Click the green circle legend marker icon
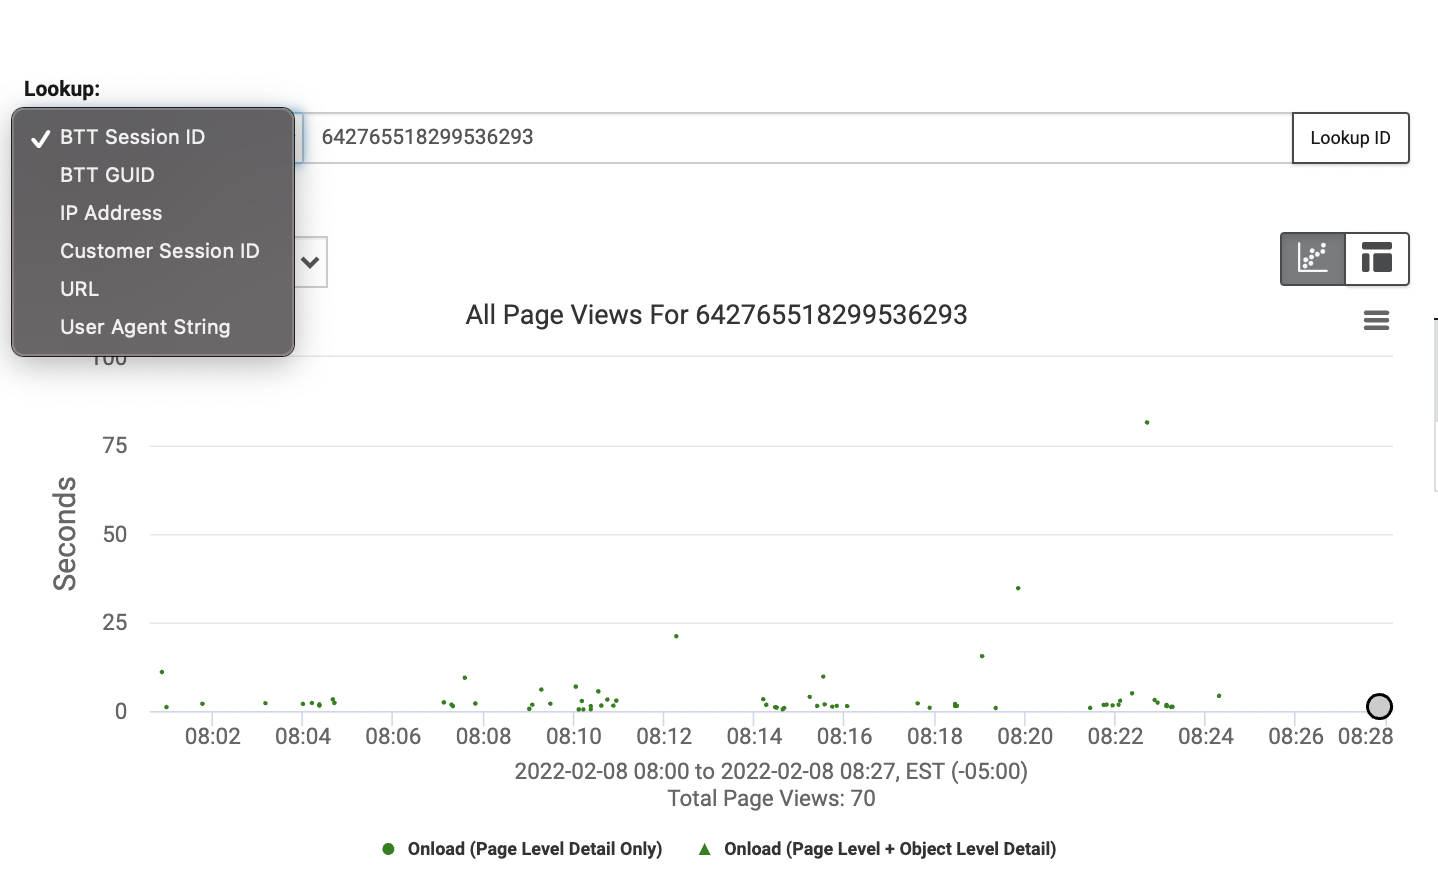 coord(388,848)
